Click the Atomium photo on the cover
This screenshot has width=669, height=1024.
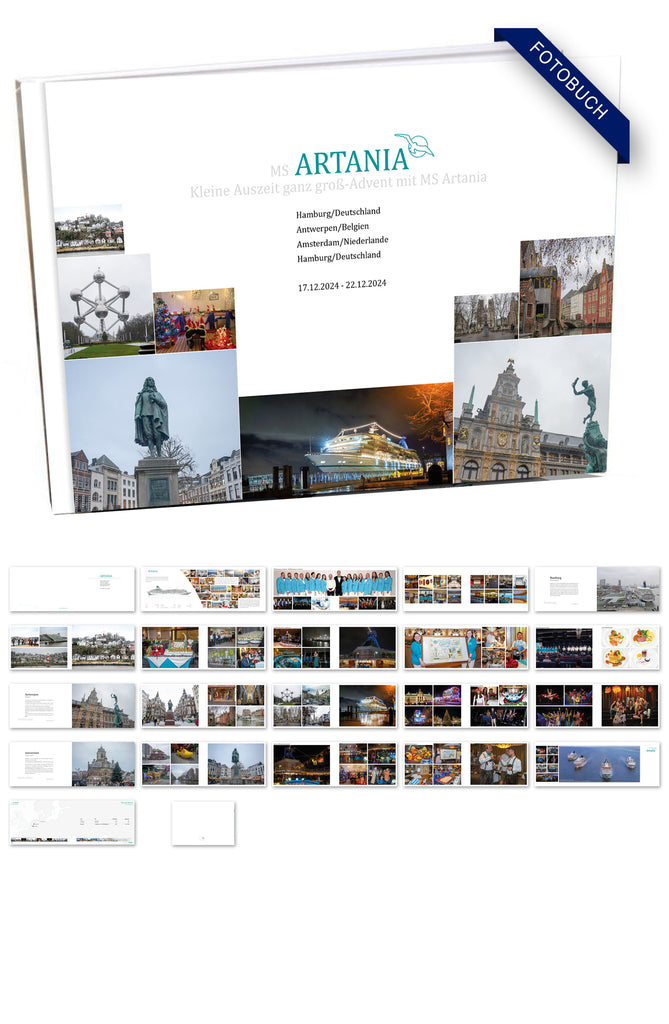(105, 306)
